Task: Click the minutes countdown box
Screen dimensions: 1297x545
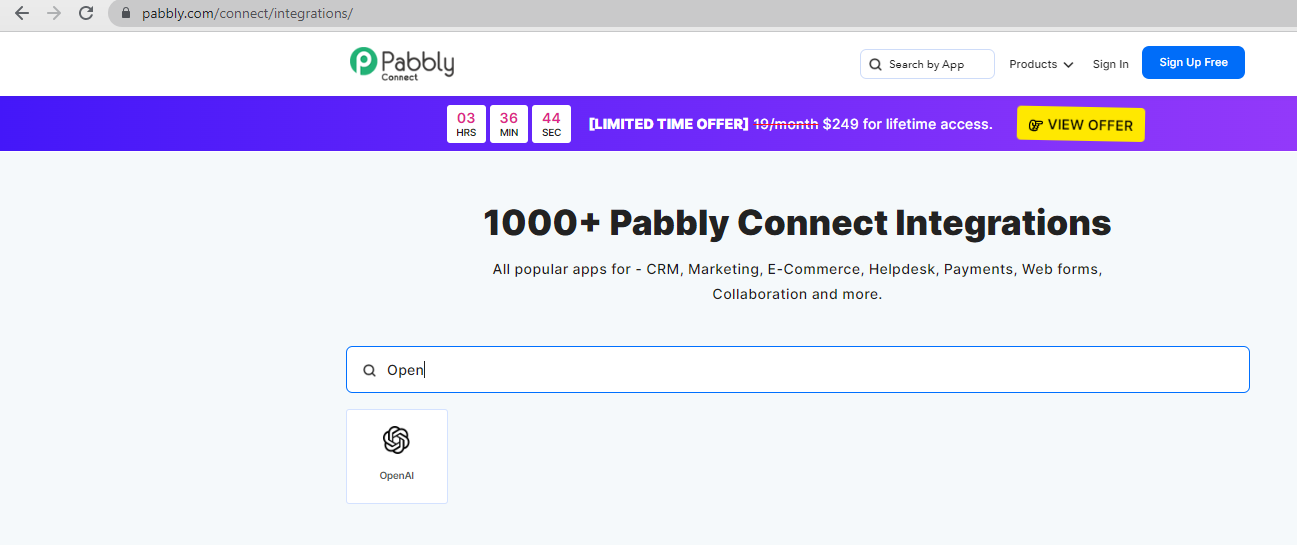Action: pos(509,124)
